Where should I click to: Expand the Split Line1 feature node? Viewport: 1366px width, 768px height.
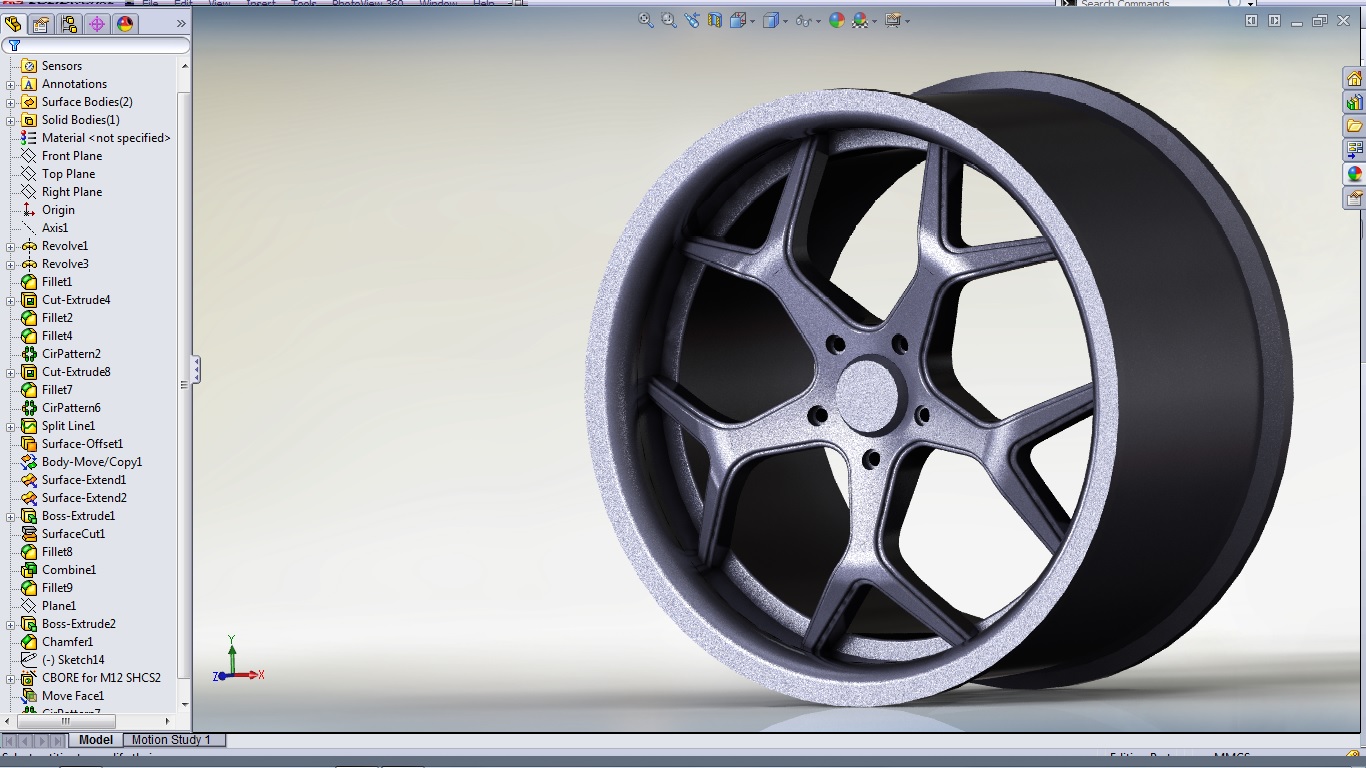pyautogui.click(x=10, y=426)
